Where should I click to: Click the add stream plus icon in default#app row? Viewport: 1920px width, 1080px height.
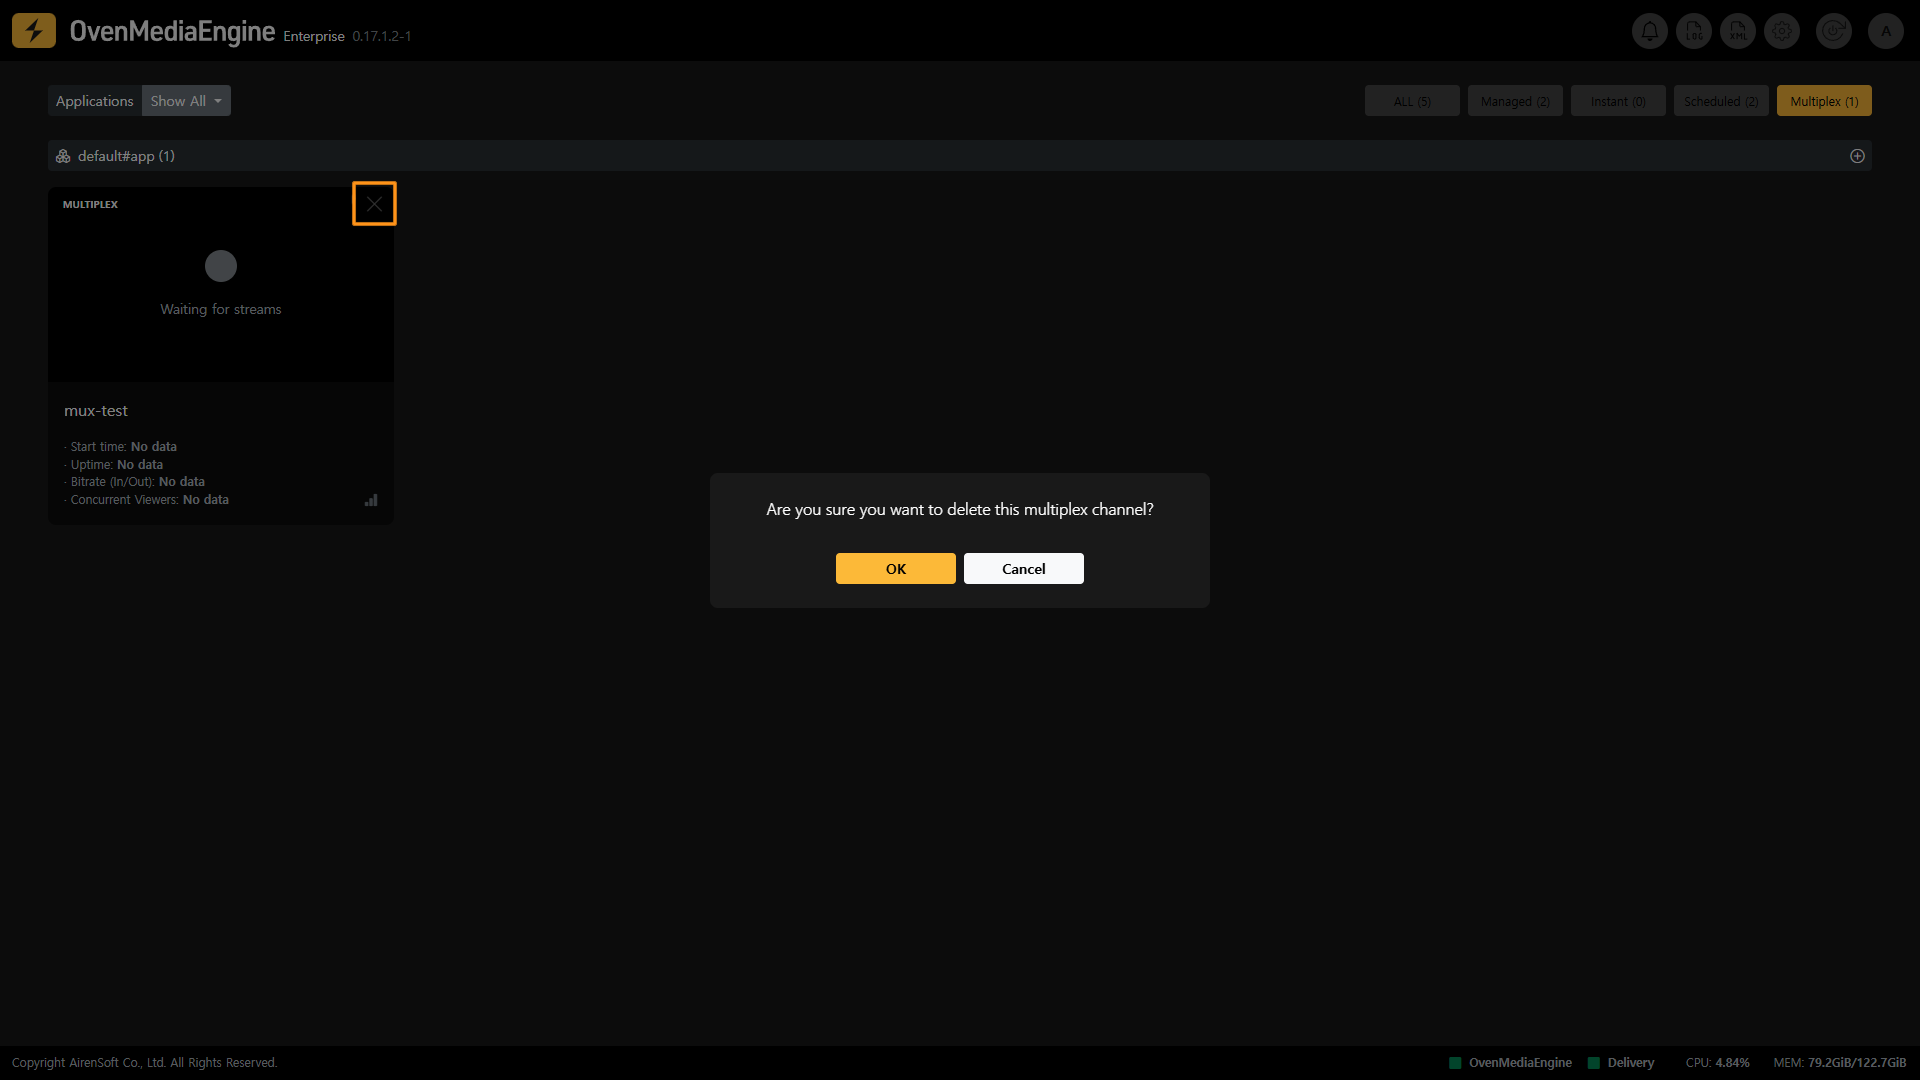[1857, 156]
